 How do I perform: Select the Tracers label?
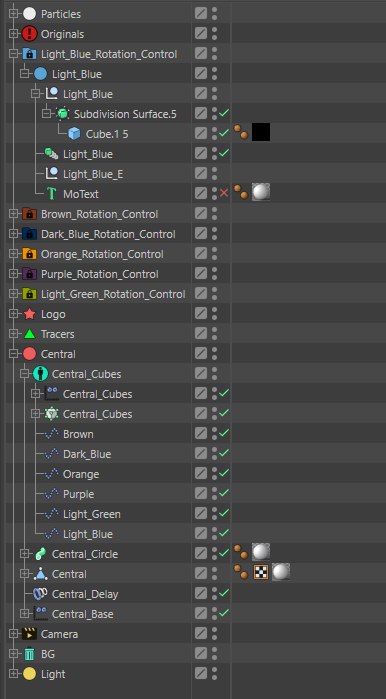tap(57, 334)
